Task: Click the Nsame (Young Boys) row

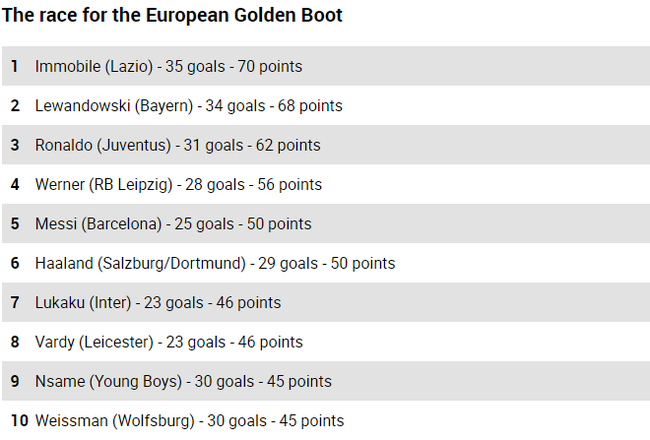Action: click(x=326, y=381)
